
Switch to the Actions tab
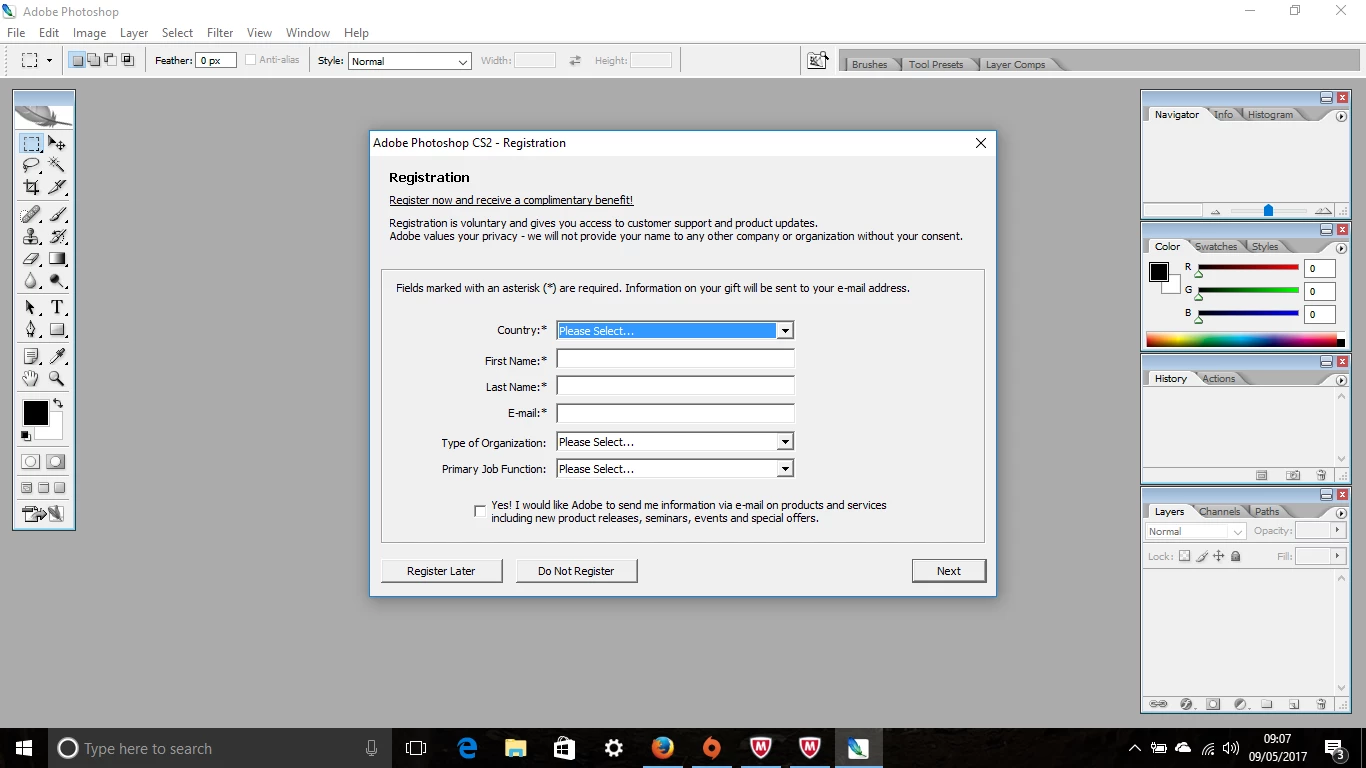pyautogui.click(x=1218, y=378)
